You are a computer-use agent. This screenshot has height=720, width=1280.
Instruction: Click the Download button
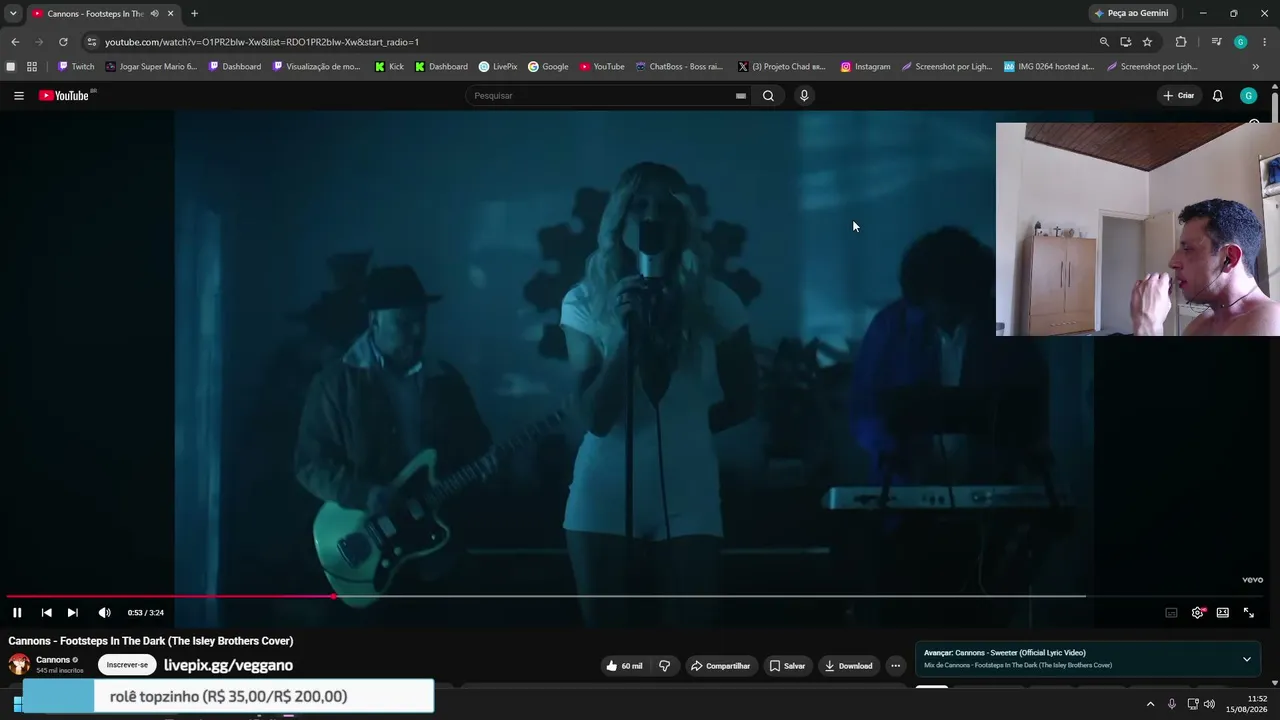click(x=848, y=666)
